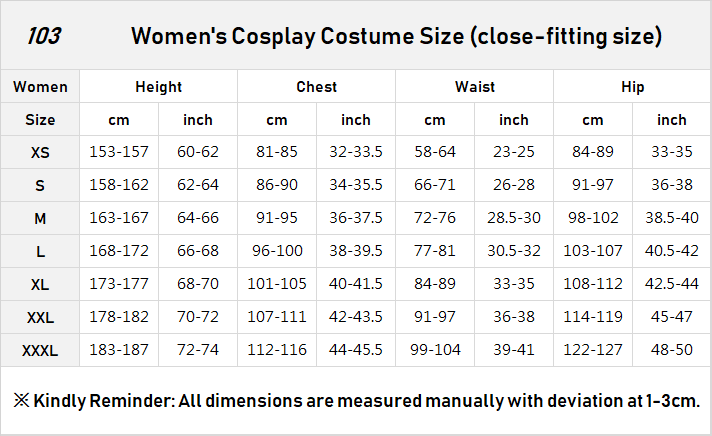Click the Women header cell
Screen dimensions: 712x436
[x=40, y=87]
